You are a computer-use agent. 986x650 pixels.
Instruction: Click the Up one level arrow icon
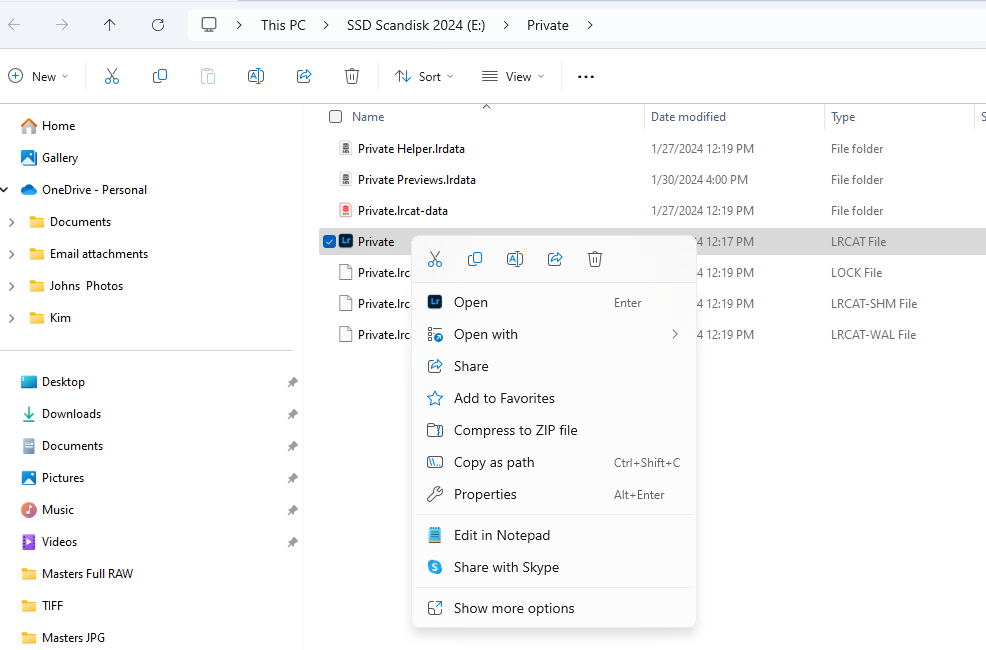(109, 25)
